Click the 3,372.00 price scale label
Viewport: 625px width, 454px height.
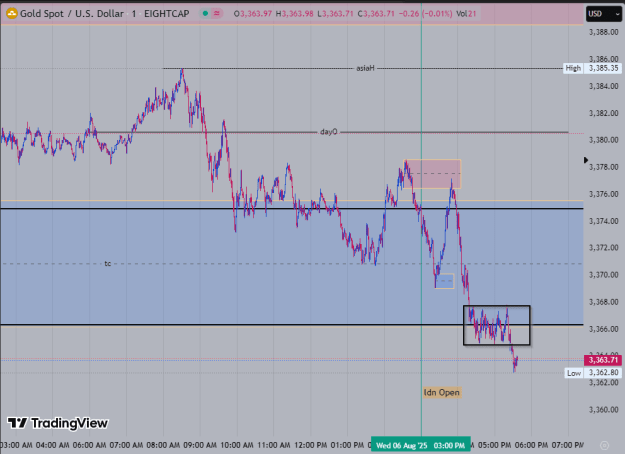click(x=603, y=248)
